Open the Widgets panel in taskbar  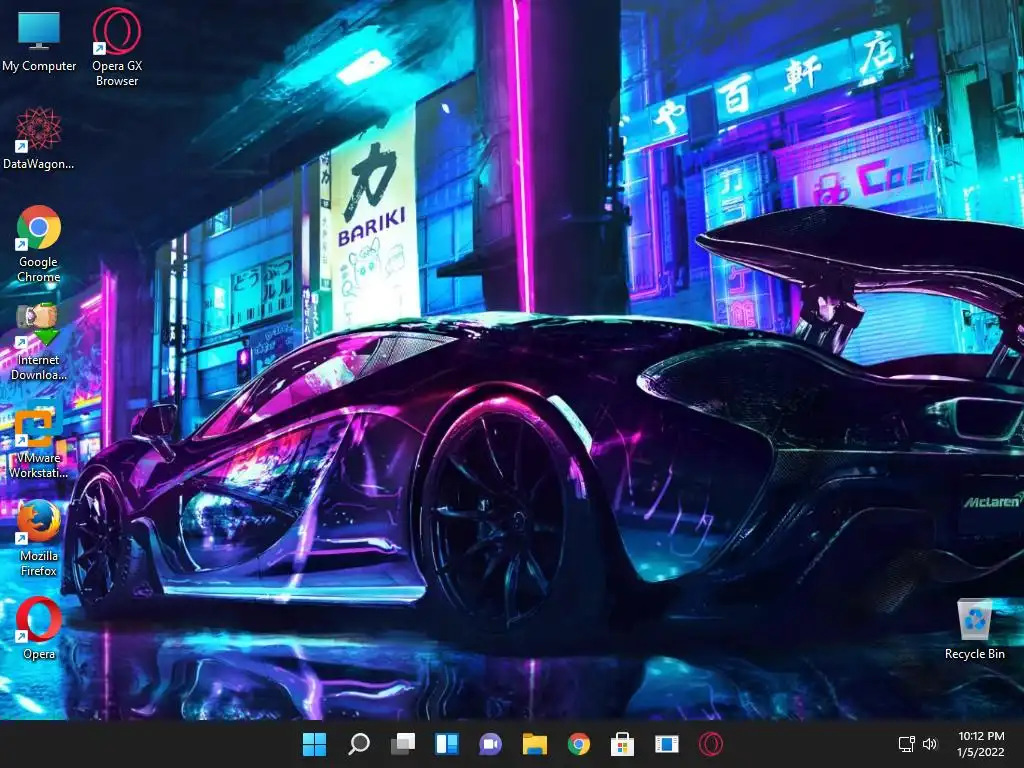pyautogui.click(x=447, y=744)
